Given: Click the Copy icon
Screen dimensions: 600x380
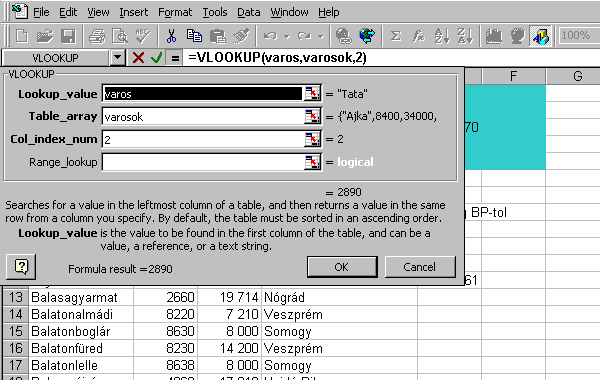Looking at the screenshot, I should [x=194, y=36].
